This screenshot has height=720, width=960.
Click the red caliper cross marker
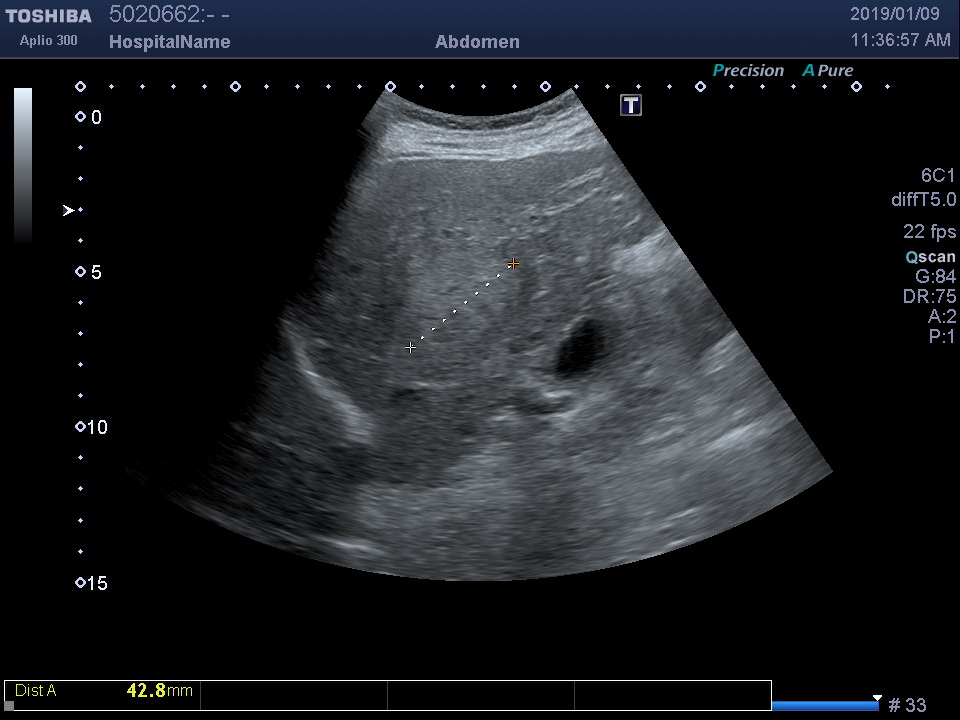(x=513, y=264)
